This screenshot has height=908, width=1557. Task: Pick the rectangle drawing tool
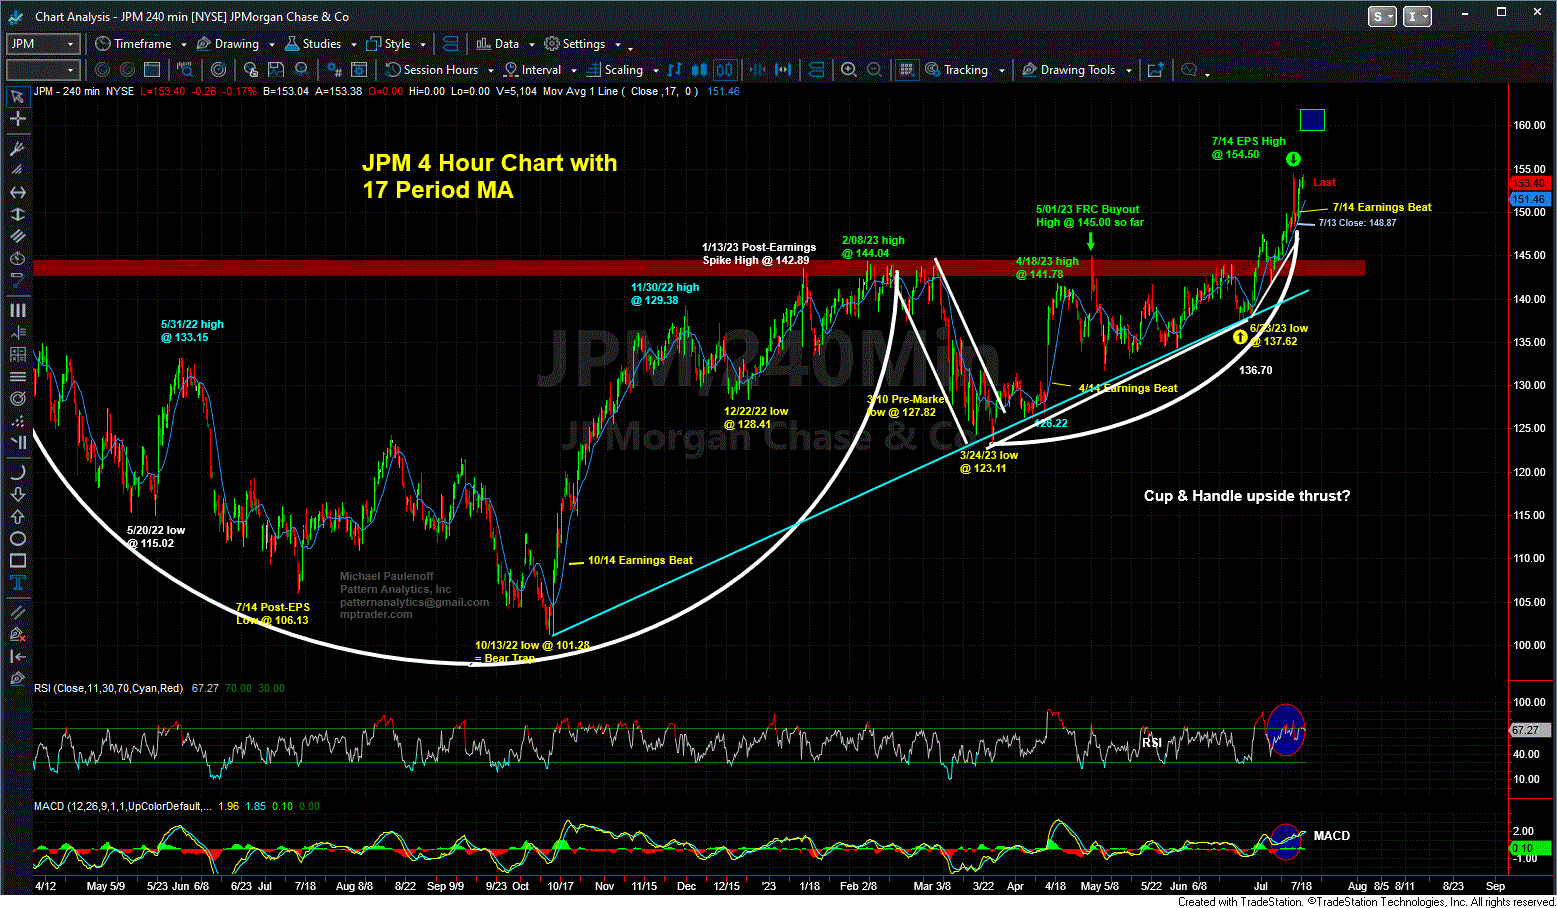point(17,561)
